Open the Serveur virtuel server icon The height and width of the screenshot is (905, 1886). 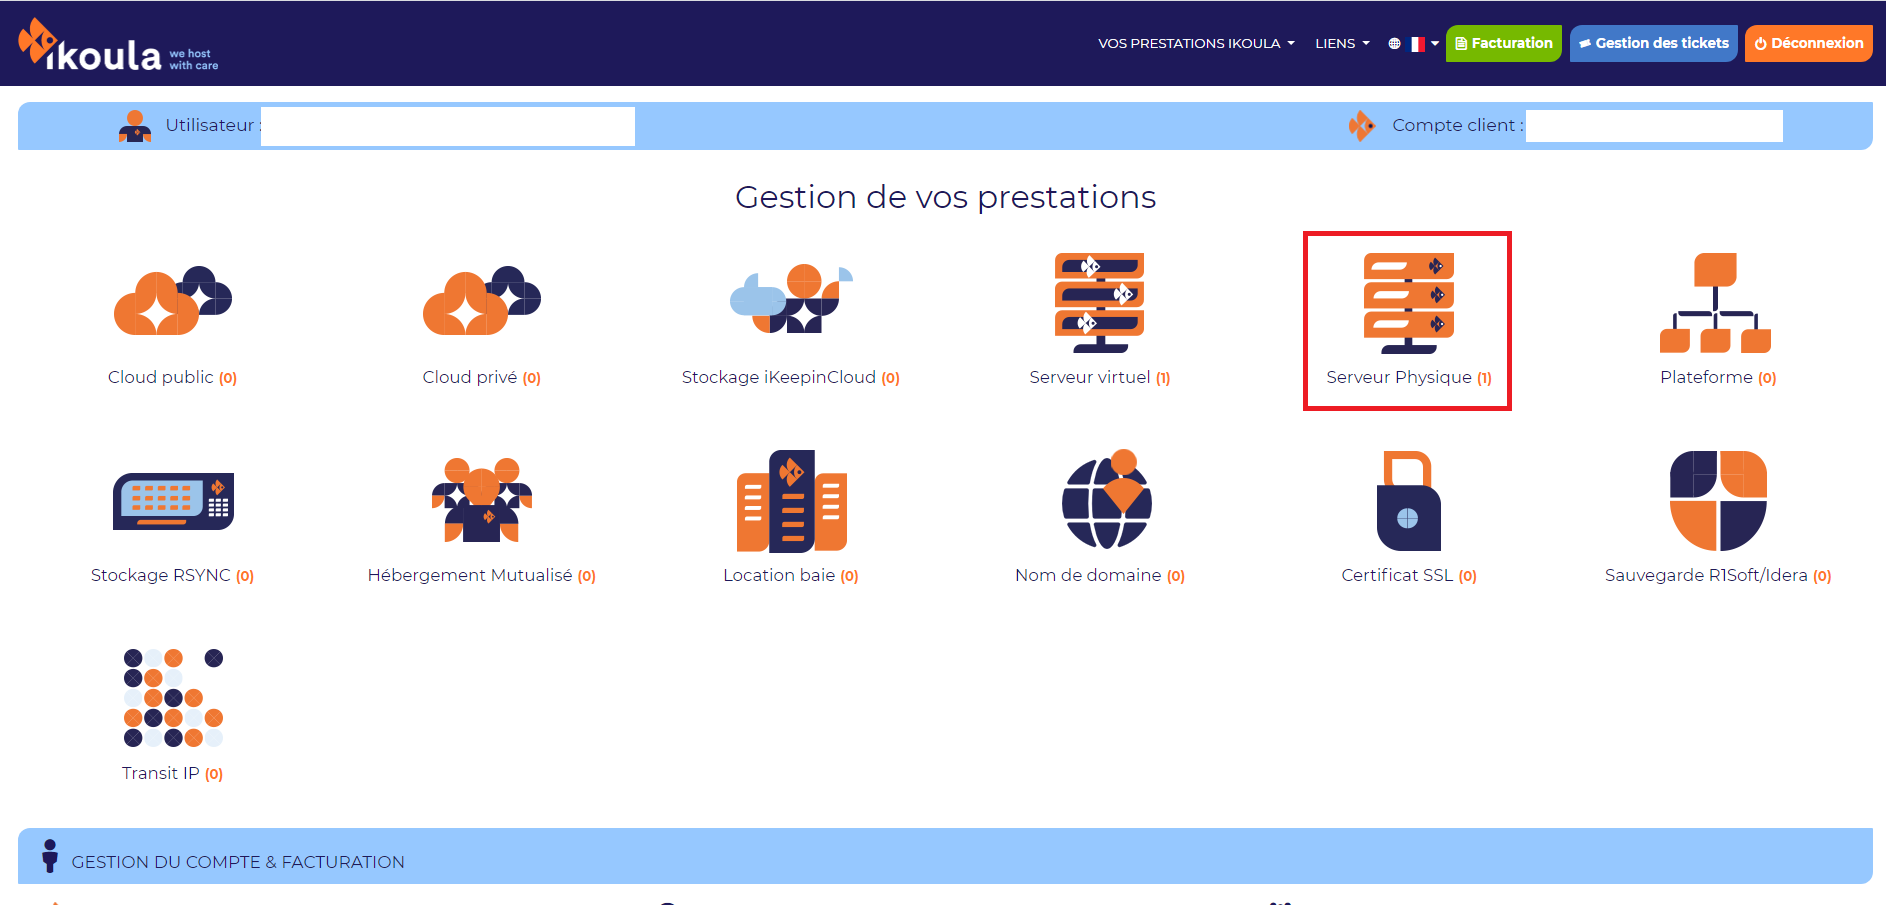point(1100,303)
